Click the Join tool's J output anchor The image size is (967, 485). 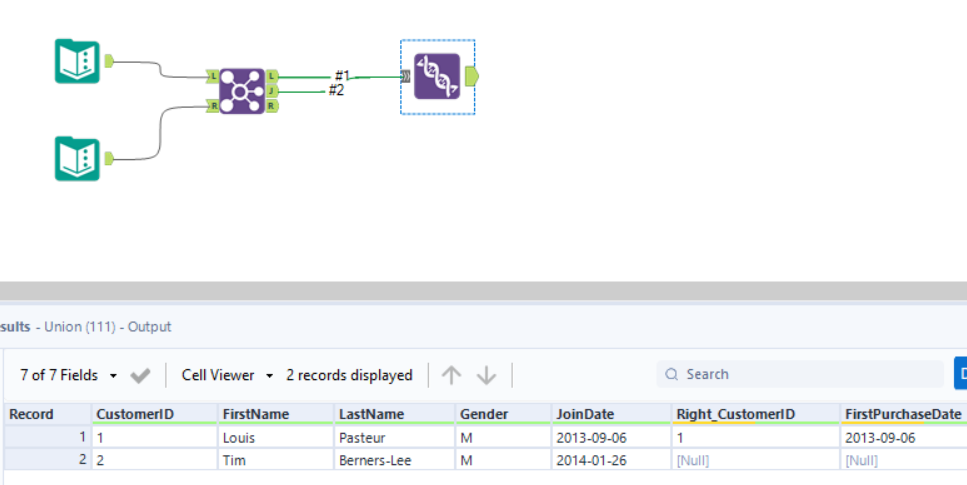point(274,91)
